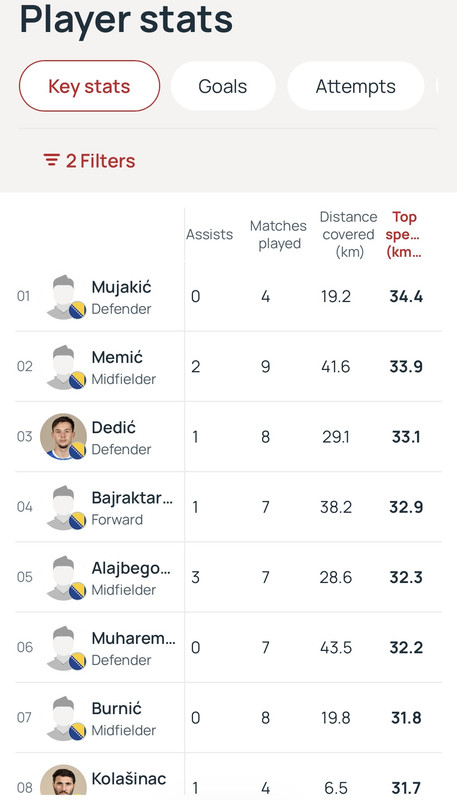Screen dimensions: 457x800
Task: Switch to the Goals tab
Action: coord(223,86)
